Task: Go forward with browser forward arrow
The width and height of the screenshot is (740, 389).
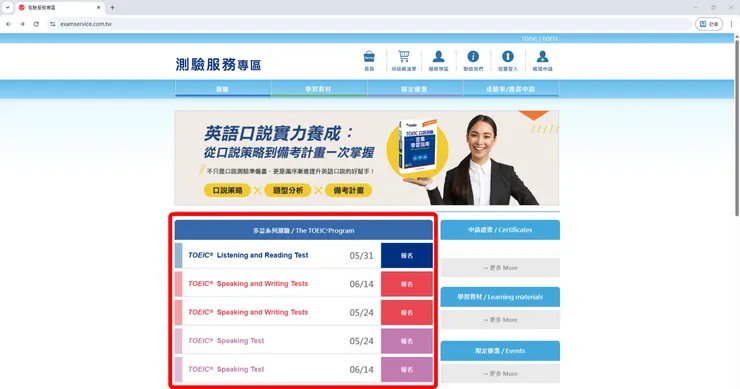Action: tap(22, 24)
